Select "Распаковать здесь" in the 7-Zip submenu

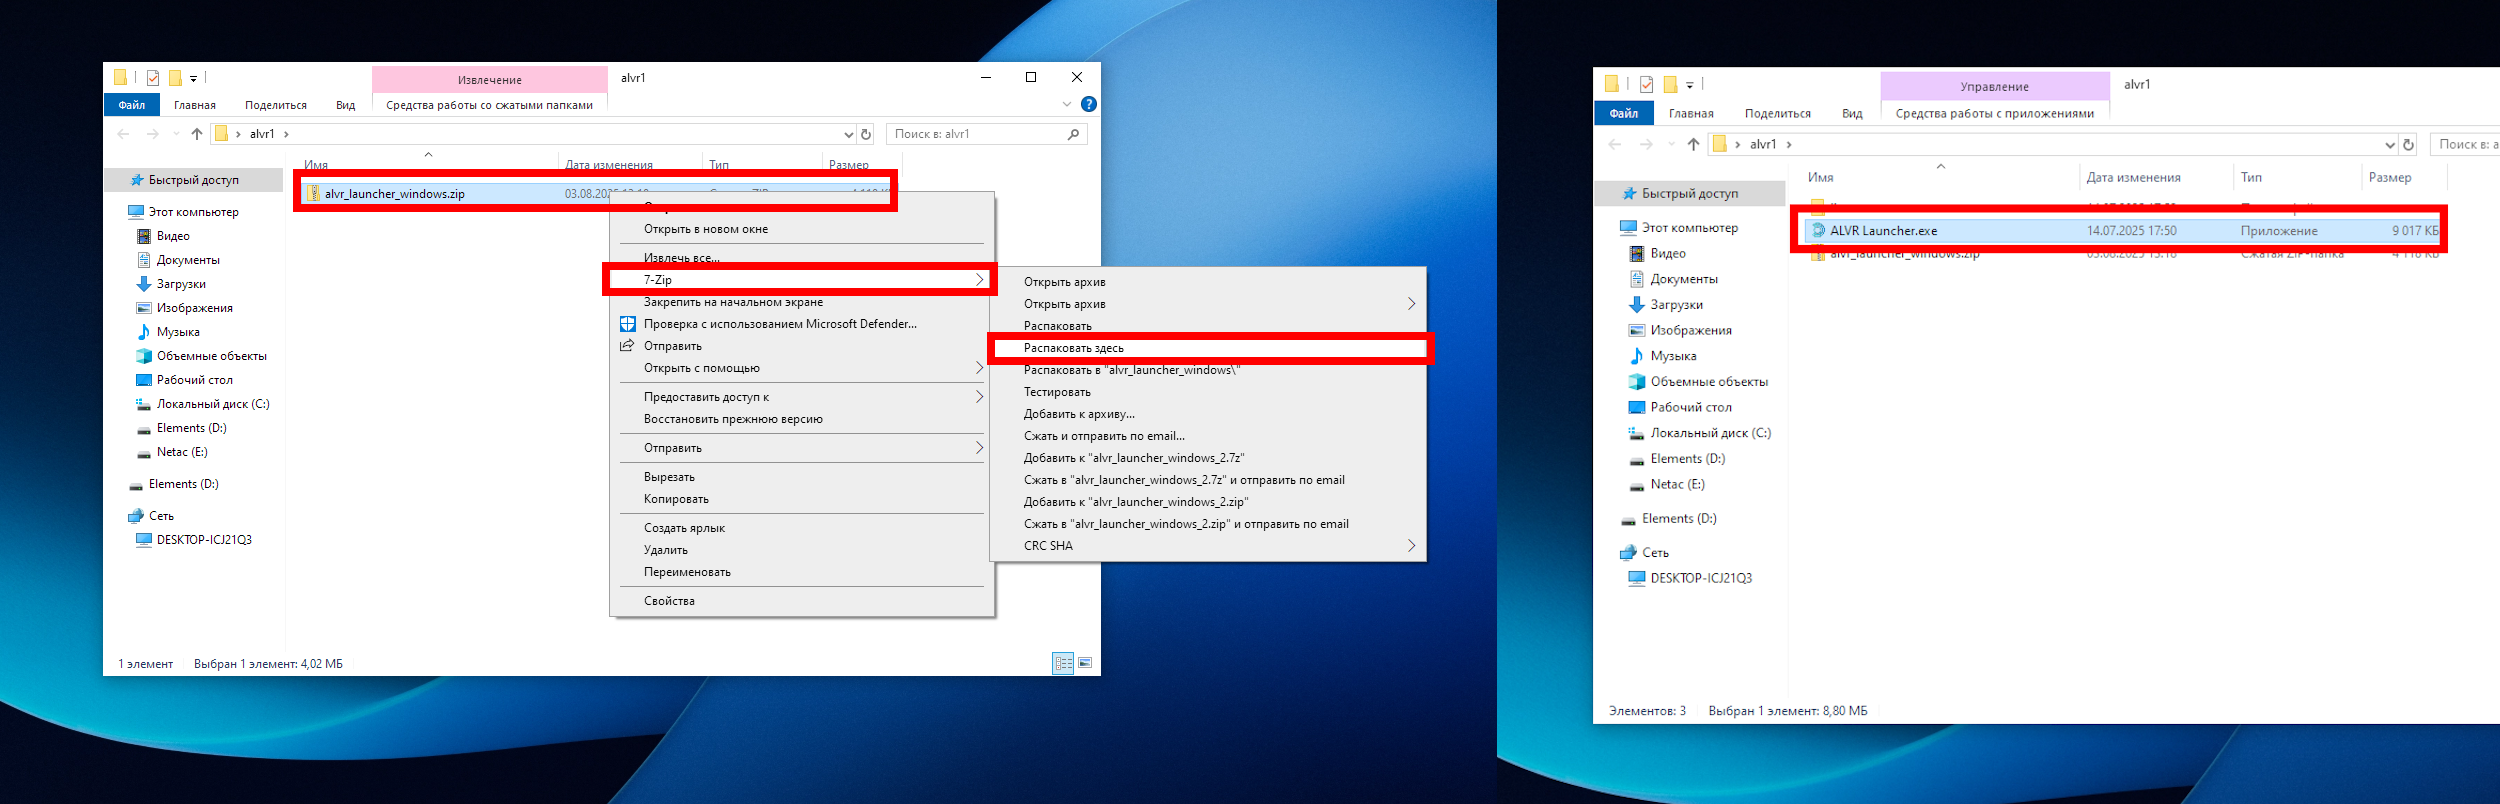pyautogui.click(x=1074, y=348)
